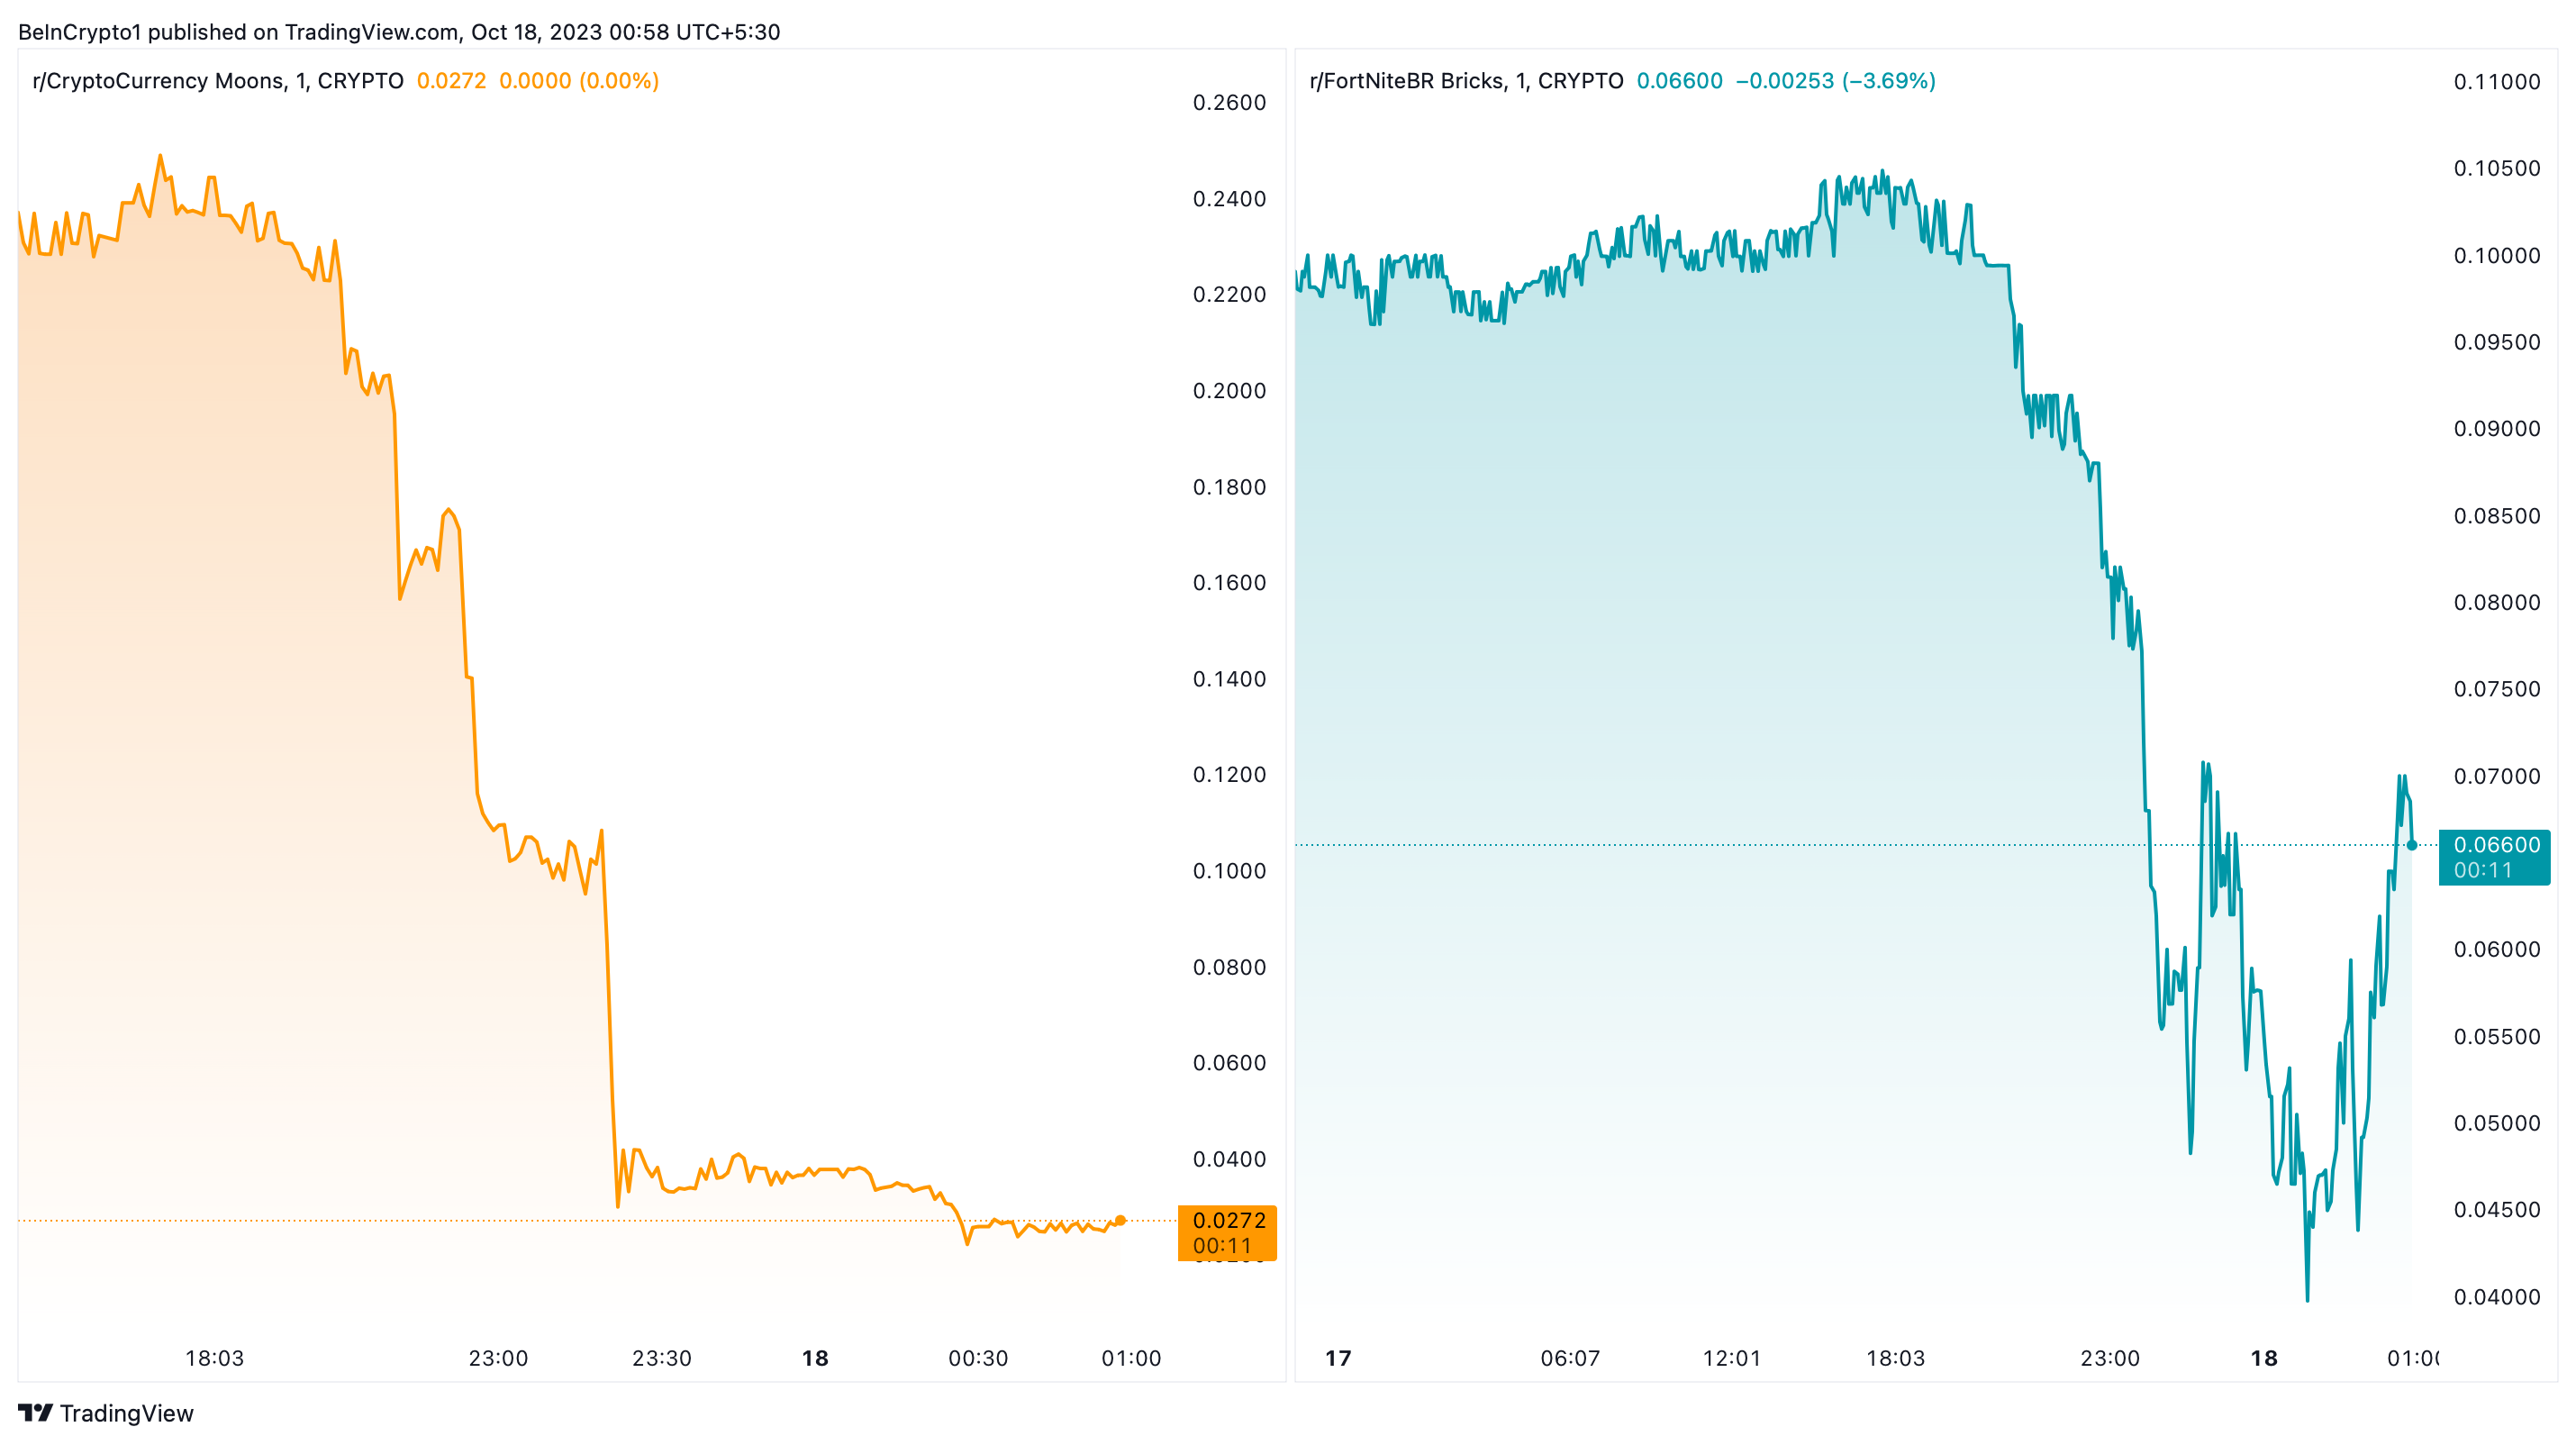
Task: Click the TradingView logo icon
Action: (35, 1412)
